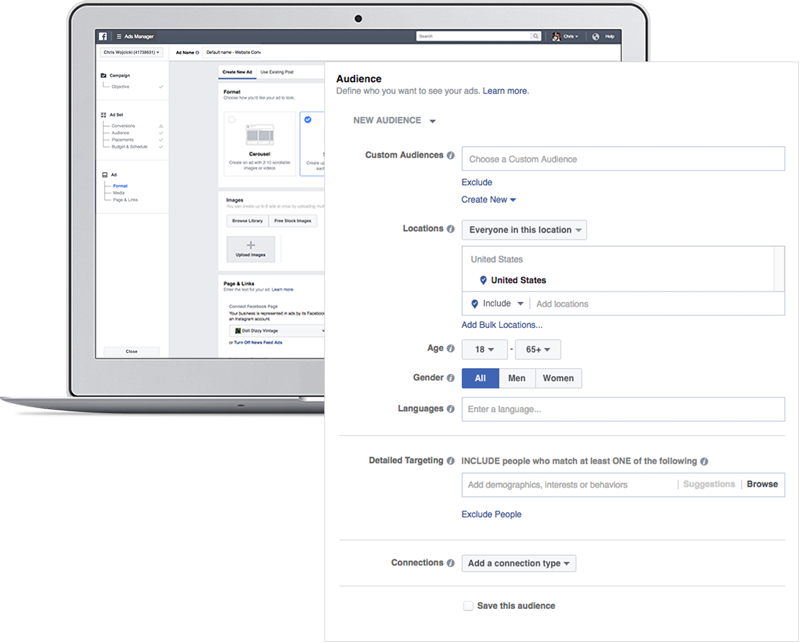Click the Gender info icon
The image size is (800, 643).
451,378
